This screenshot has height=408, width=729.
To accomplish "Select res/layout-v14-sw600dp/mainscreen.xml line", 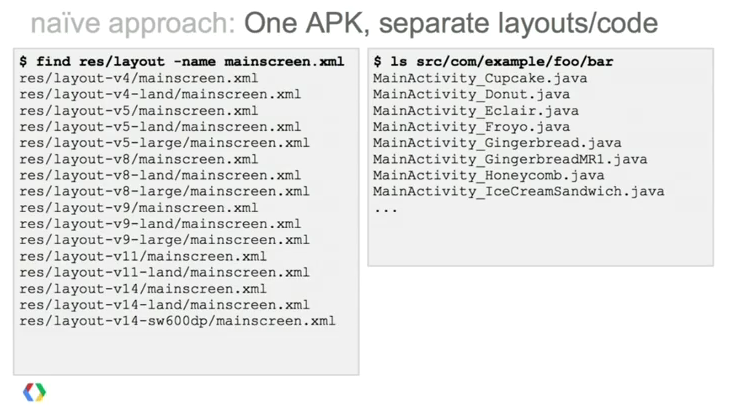I will click(177, 321).
